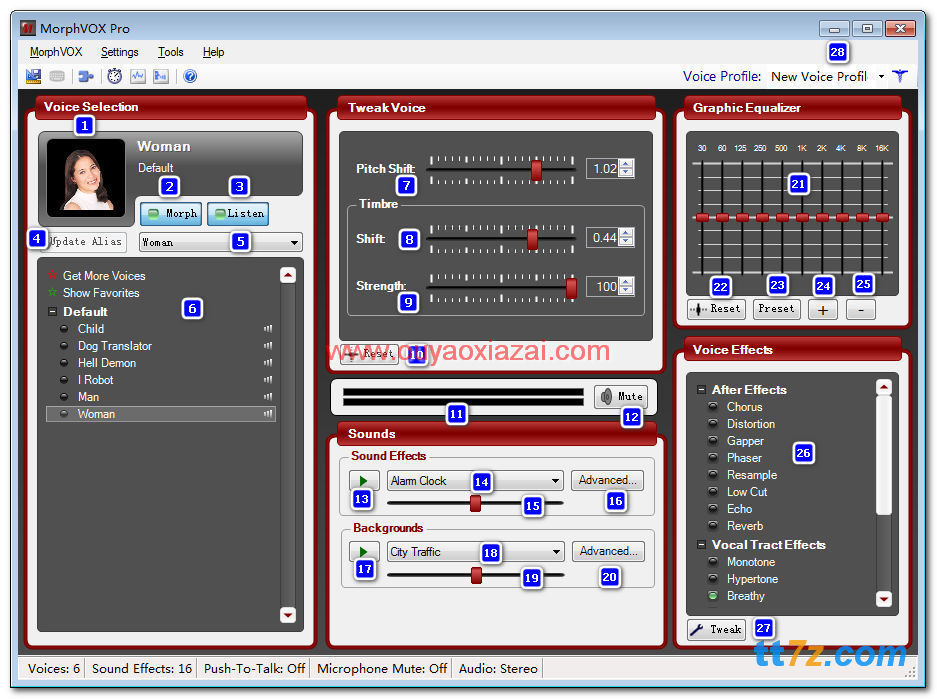Click Show Favorites in the voice list

pos(101,293)
